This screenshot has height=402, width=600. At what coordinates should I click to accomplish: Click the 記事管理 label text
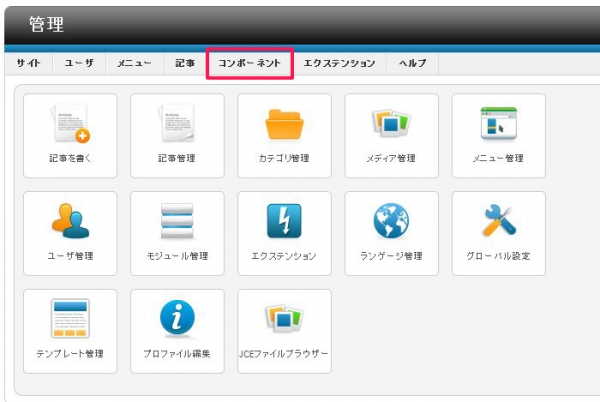tap(177, 158)
